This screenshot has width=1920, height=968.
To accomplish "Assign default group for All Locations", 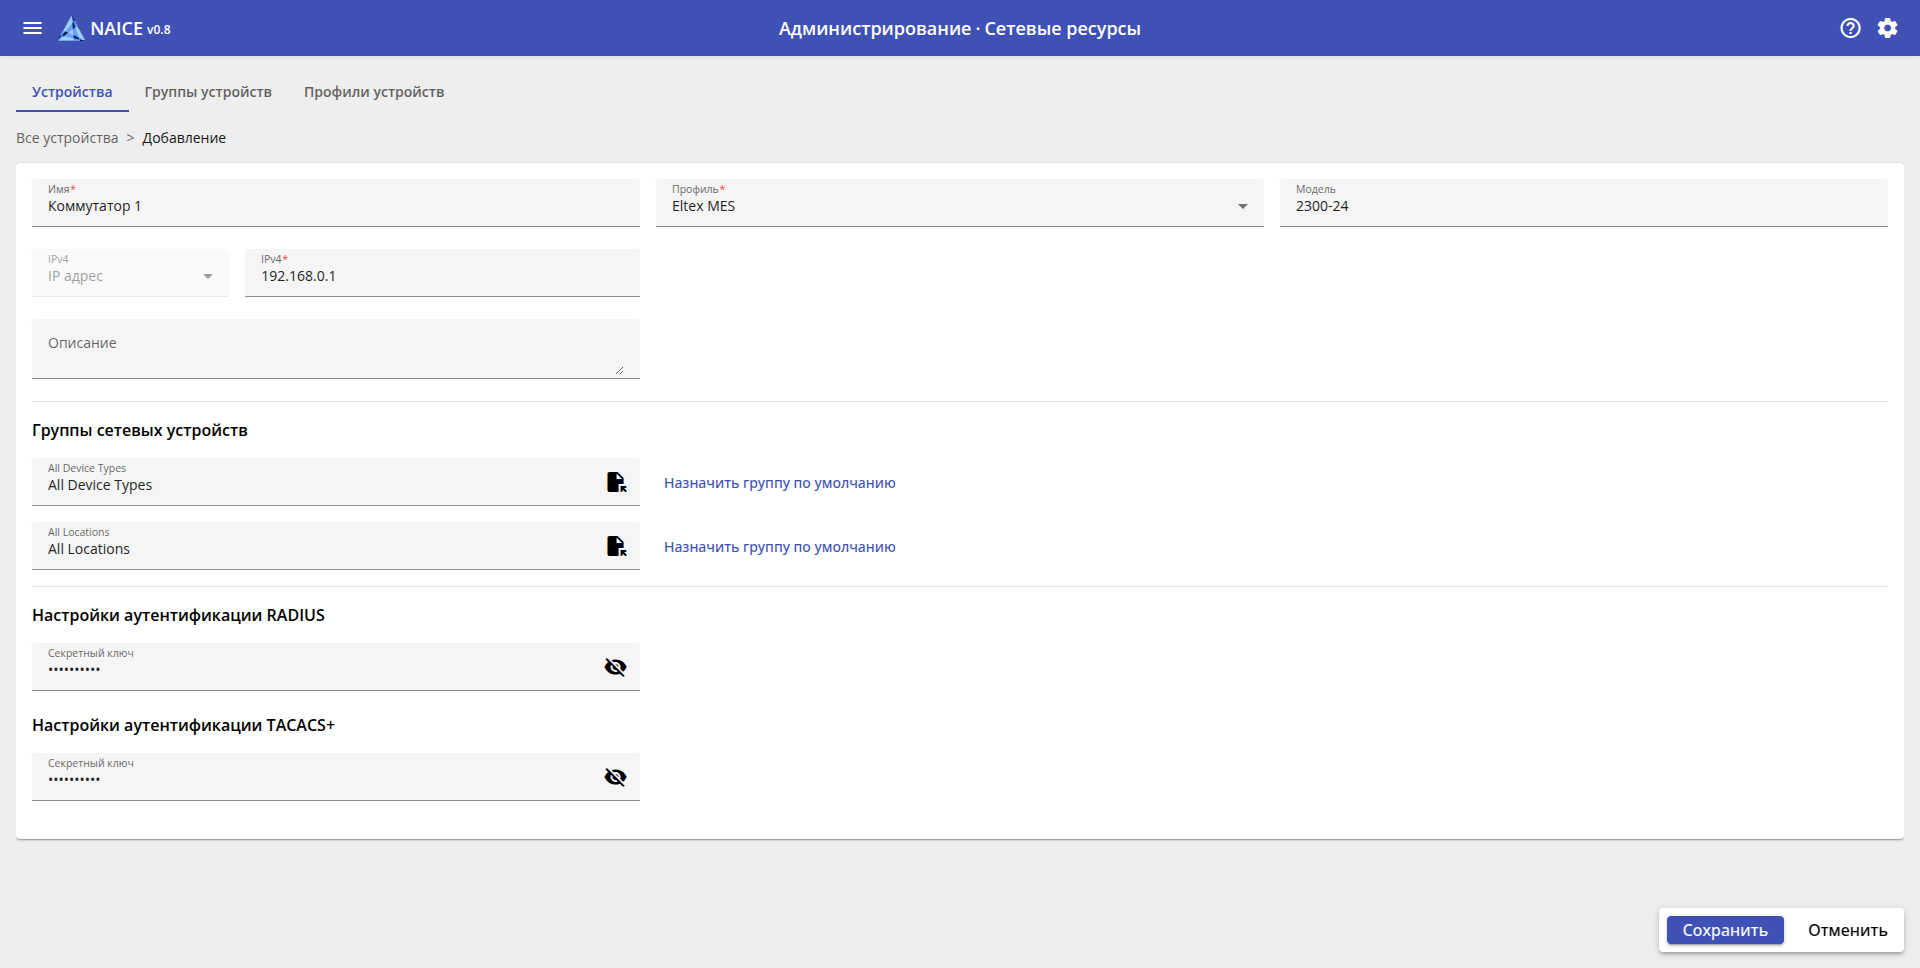I will 780,547.
